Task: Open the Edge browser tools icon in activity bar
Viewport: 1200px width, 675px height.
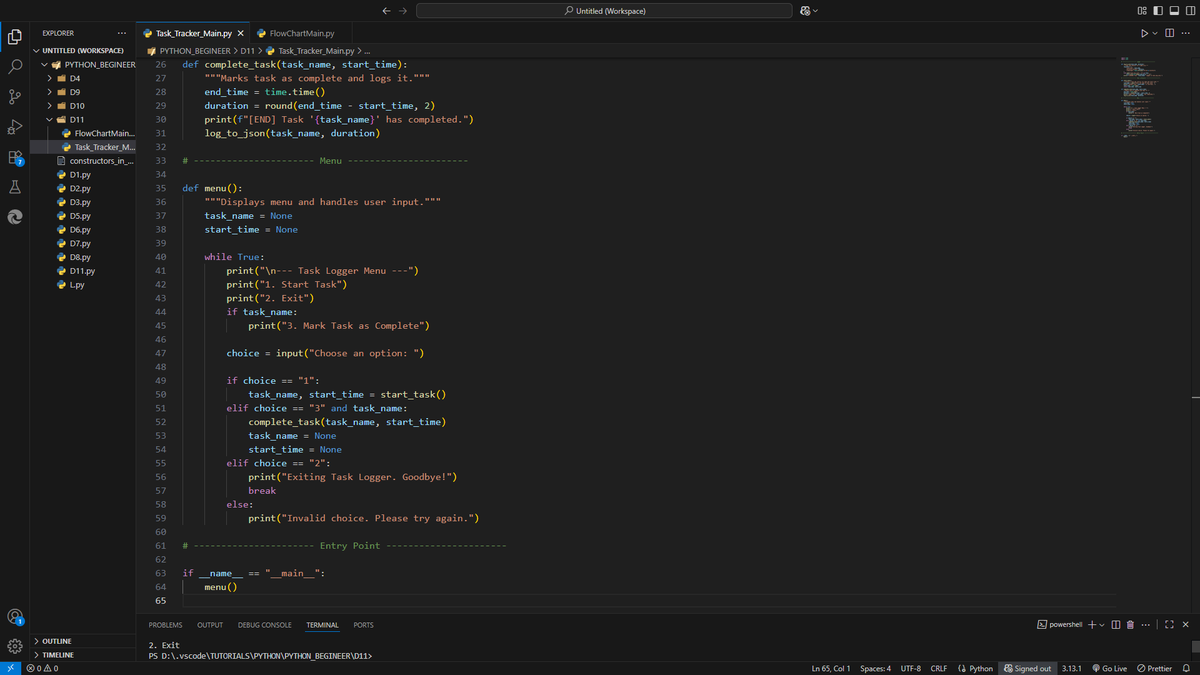Action: [x=15, y=217]
